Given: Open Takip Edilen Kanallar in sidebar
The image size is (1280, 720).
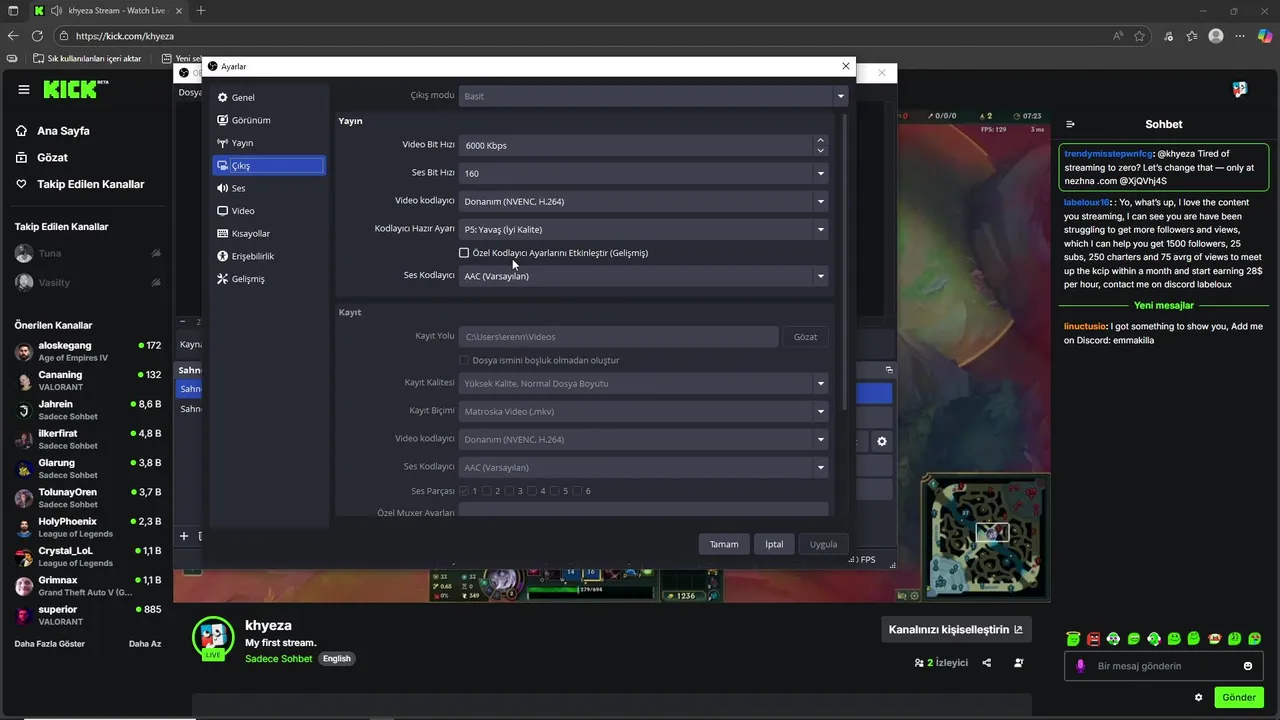Looking at the screenshot, I should click(x=91, y=184).
